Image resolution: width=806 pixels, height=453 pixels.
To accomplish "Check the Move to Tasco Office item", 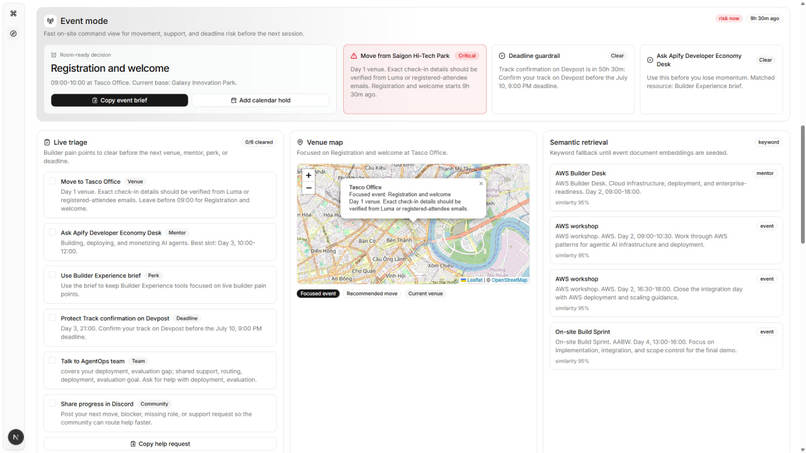I will click(52, 181).
